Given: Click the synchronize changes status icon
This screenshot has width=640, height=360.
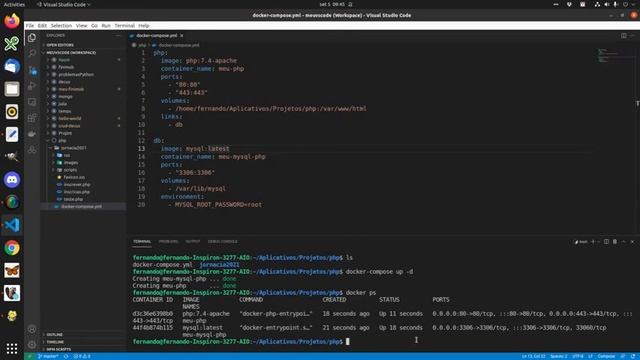Looking at the screenshot, I should click(66, 356).
